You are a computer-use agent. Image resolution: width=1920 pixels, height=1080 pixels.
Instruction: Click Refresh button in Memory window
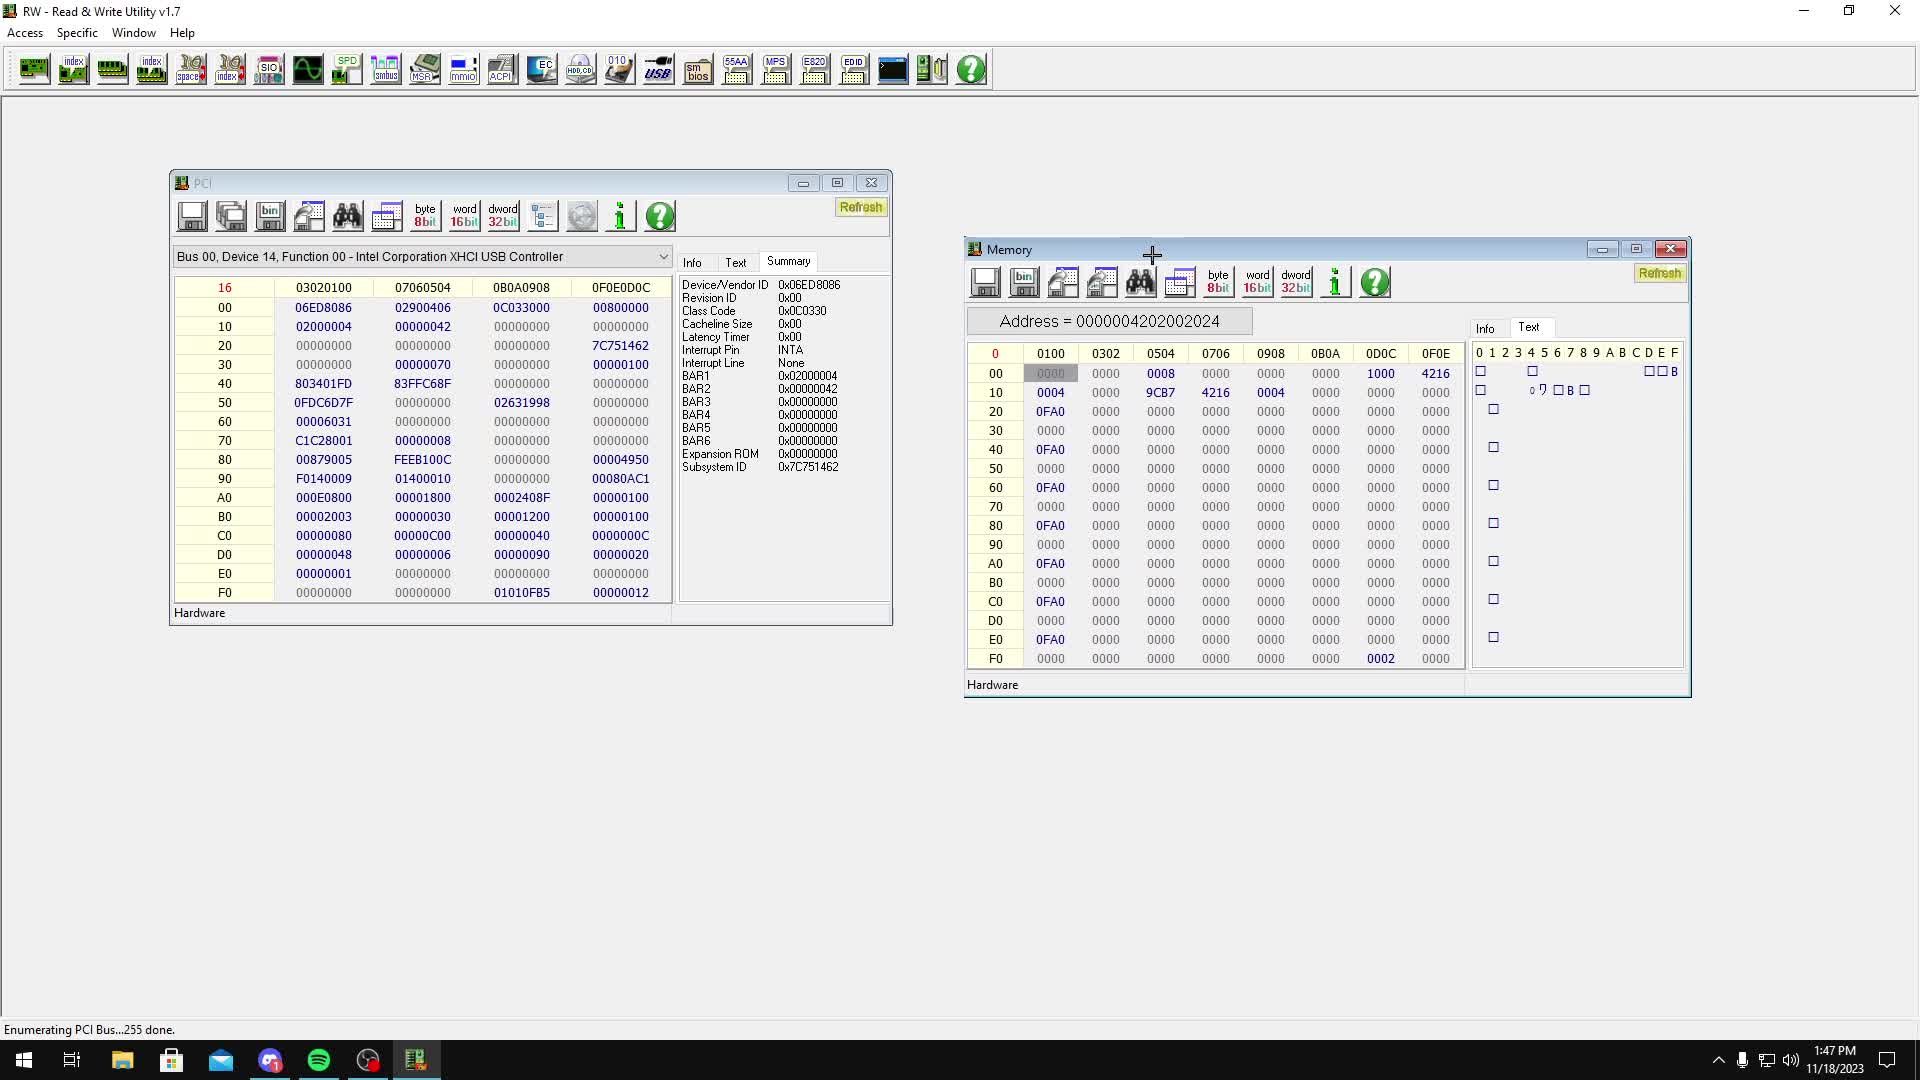1660,273
